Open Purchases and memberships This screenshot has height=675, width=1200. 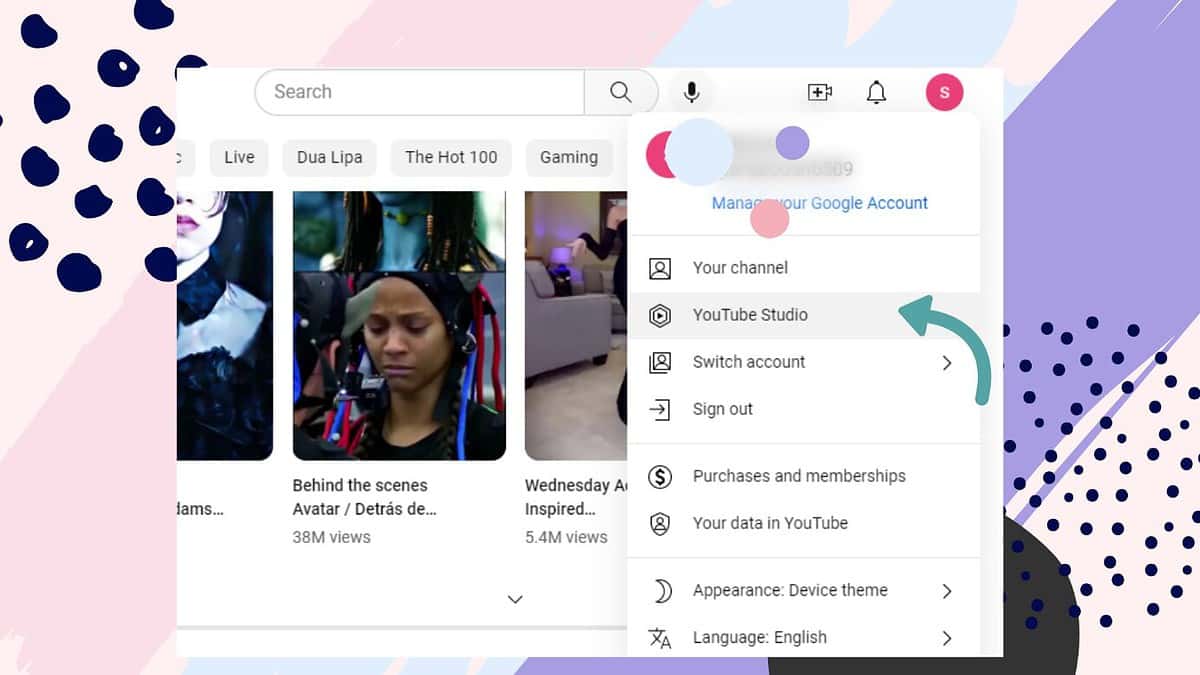(804, 476)
